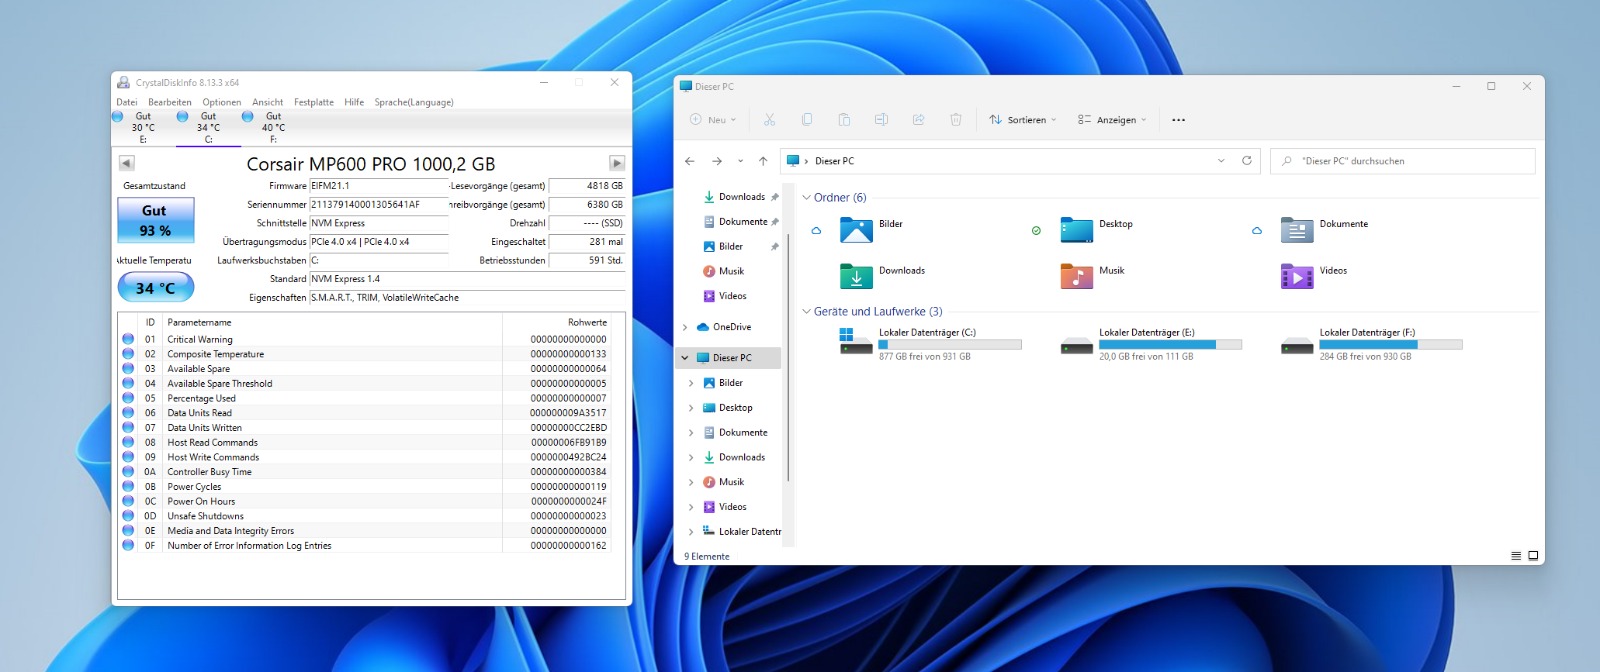Expand Musik under Dieser PC
The width and height of the screenshot is (1600, 672).
[691, 482]
